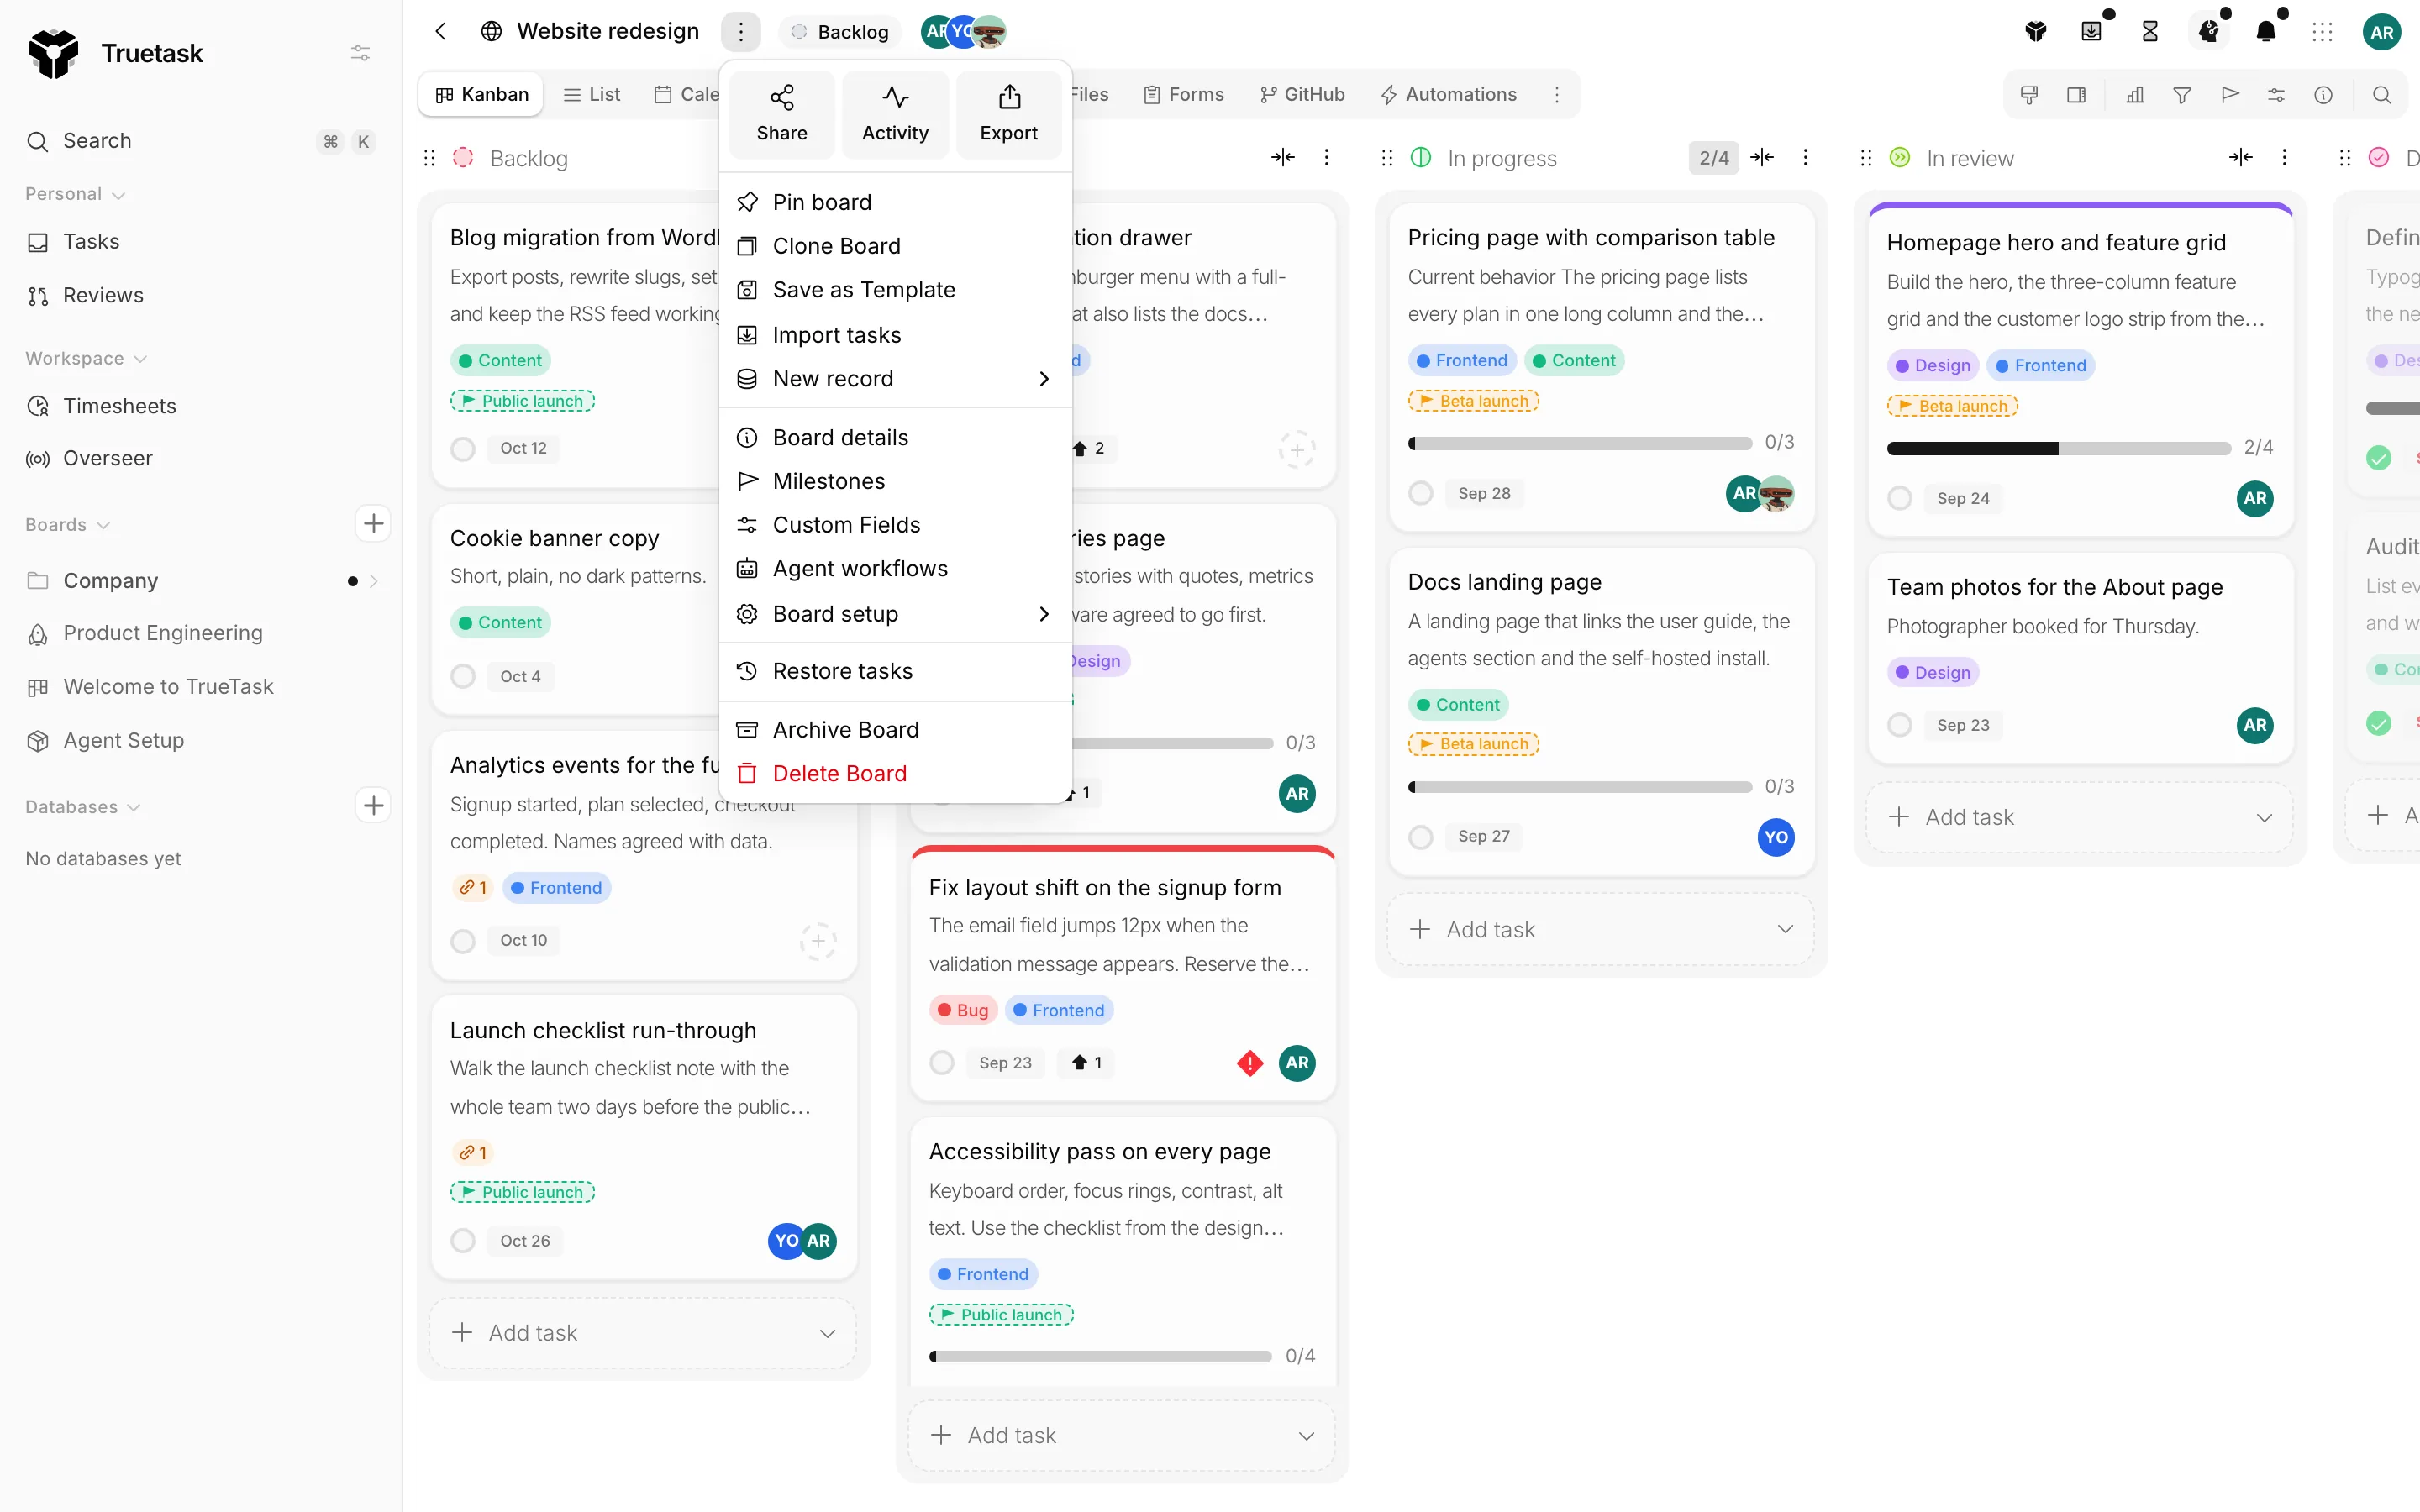Screen dimensions: 2420x1512
Task: Mark Blog migration task Oct 12 complete
Action: [462, 448]
